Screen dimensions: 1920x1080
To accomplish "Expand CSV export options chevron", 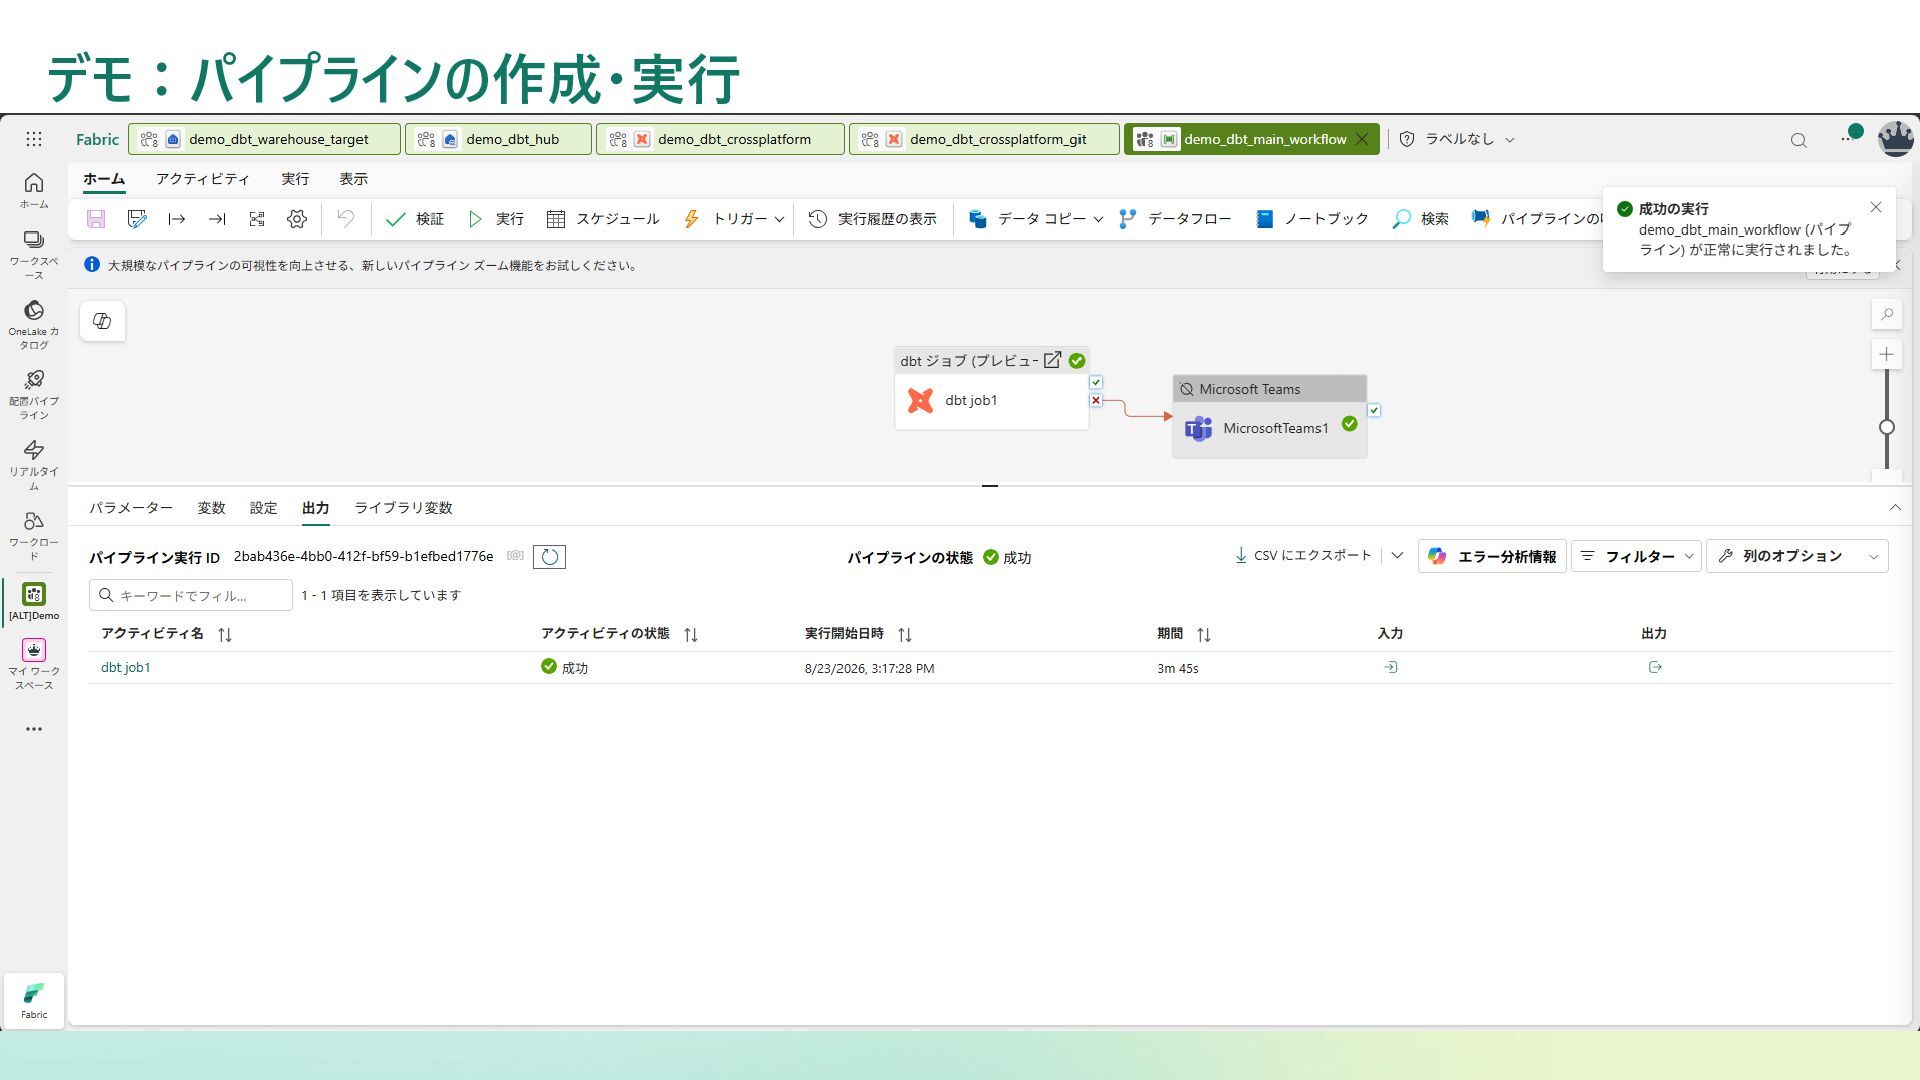I will [x=1397, y=555].
